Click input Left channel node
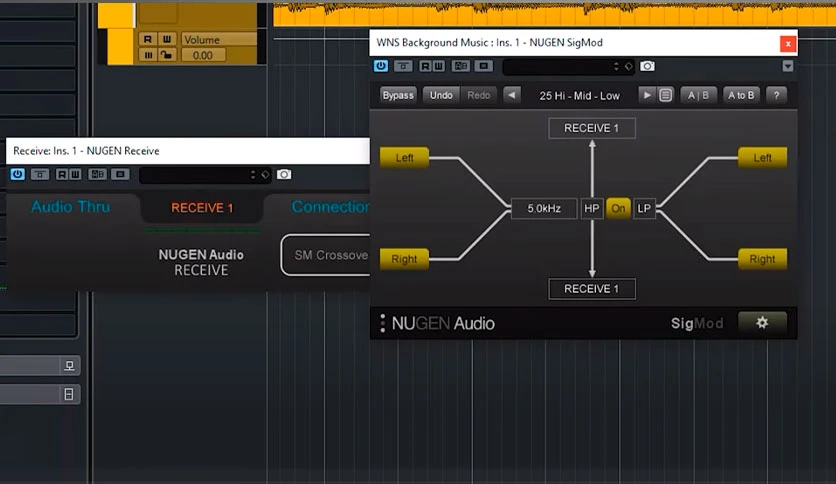The height and width of the screenshot is (484, 836). click(x=404, y=158)
